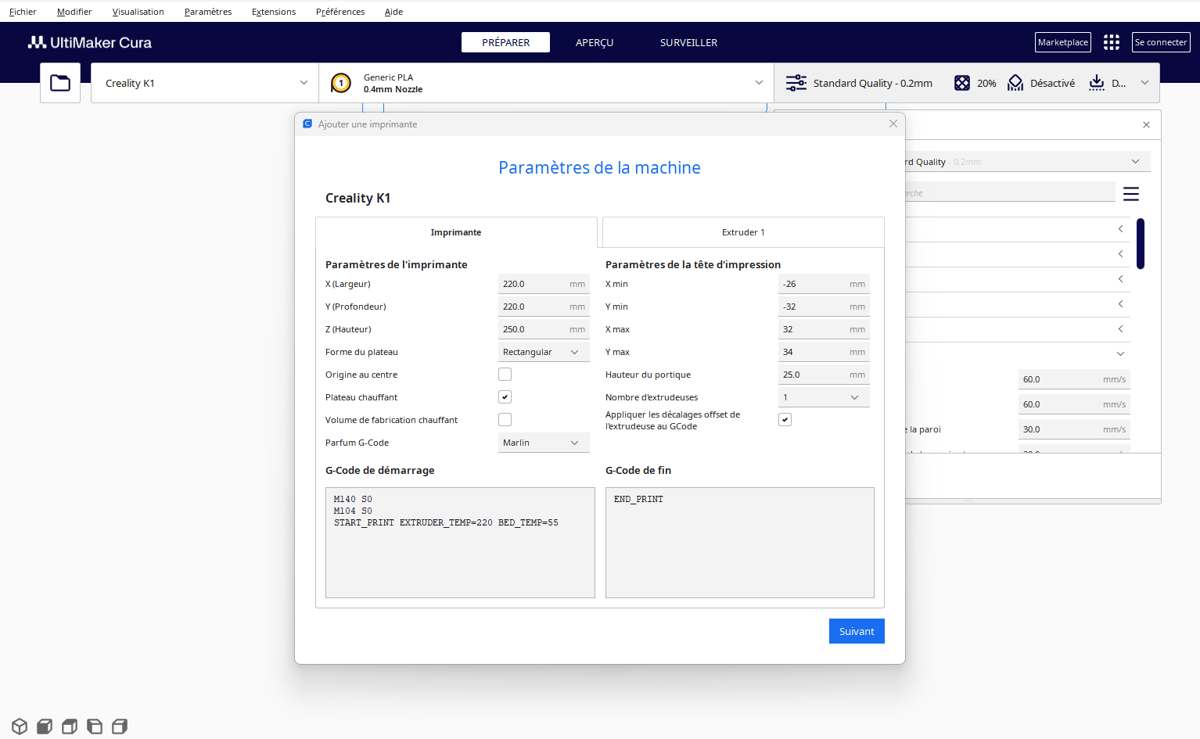Click the Z (Hauteur) input field
The height and width of the screenshot is (739, 1200).
pyautogui.click(x=543, y=329)
